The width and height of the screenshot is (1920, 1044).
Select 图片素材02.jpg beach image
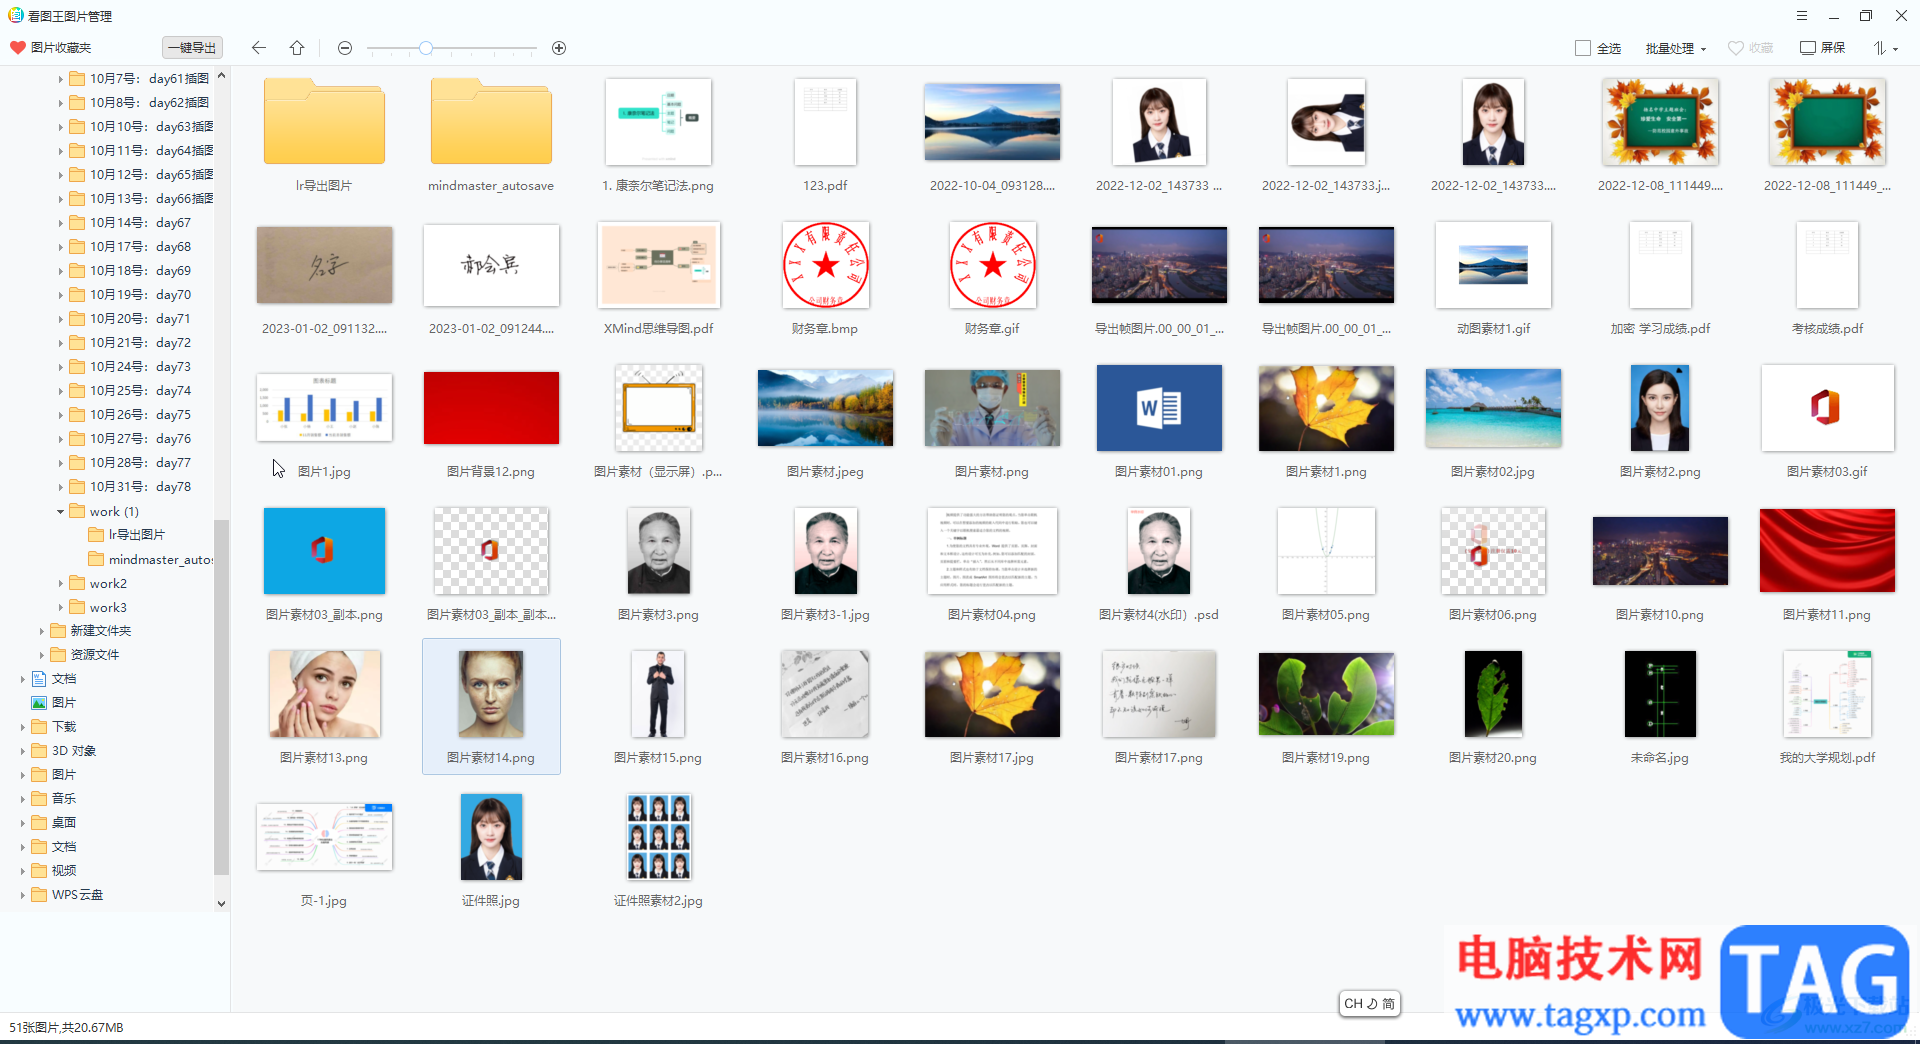(x=1493, y=408)
